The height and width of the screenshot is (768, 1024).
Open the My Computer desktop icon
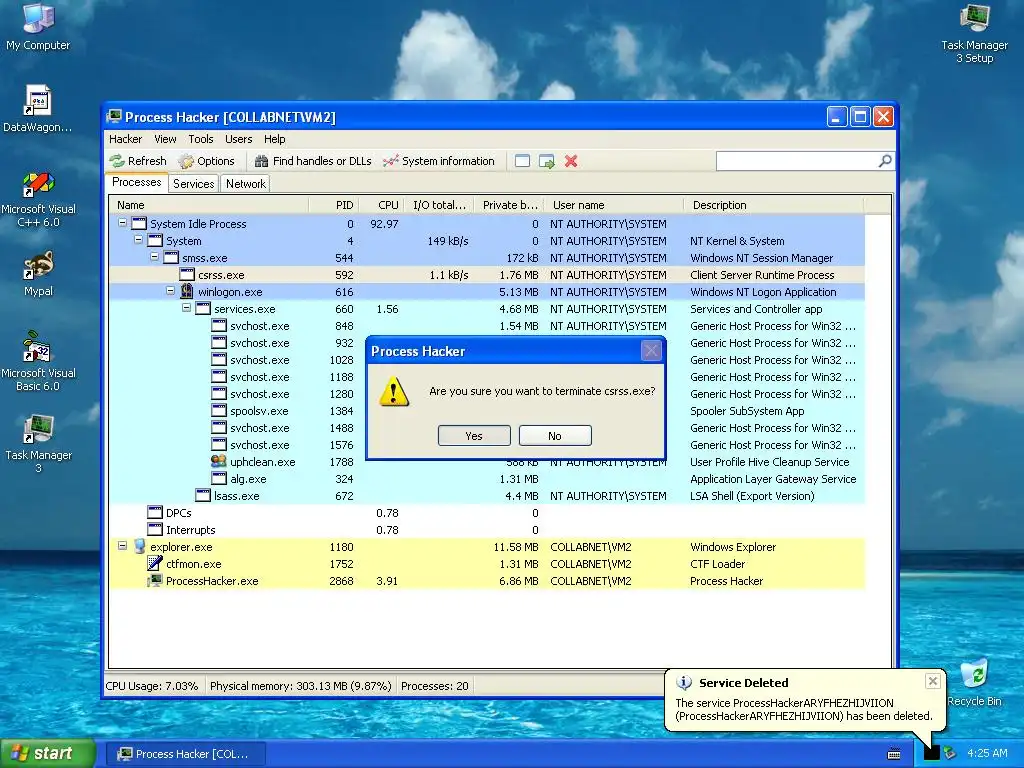click(38, 26)
